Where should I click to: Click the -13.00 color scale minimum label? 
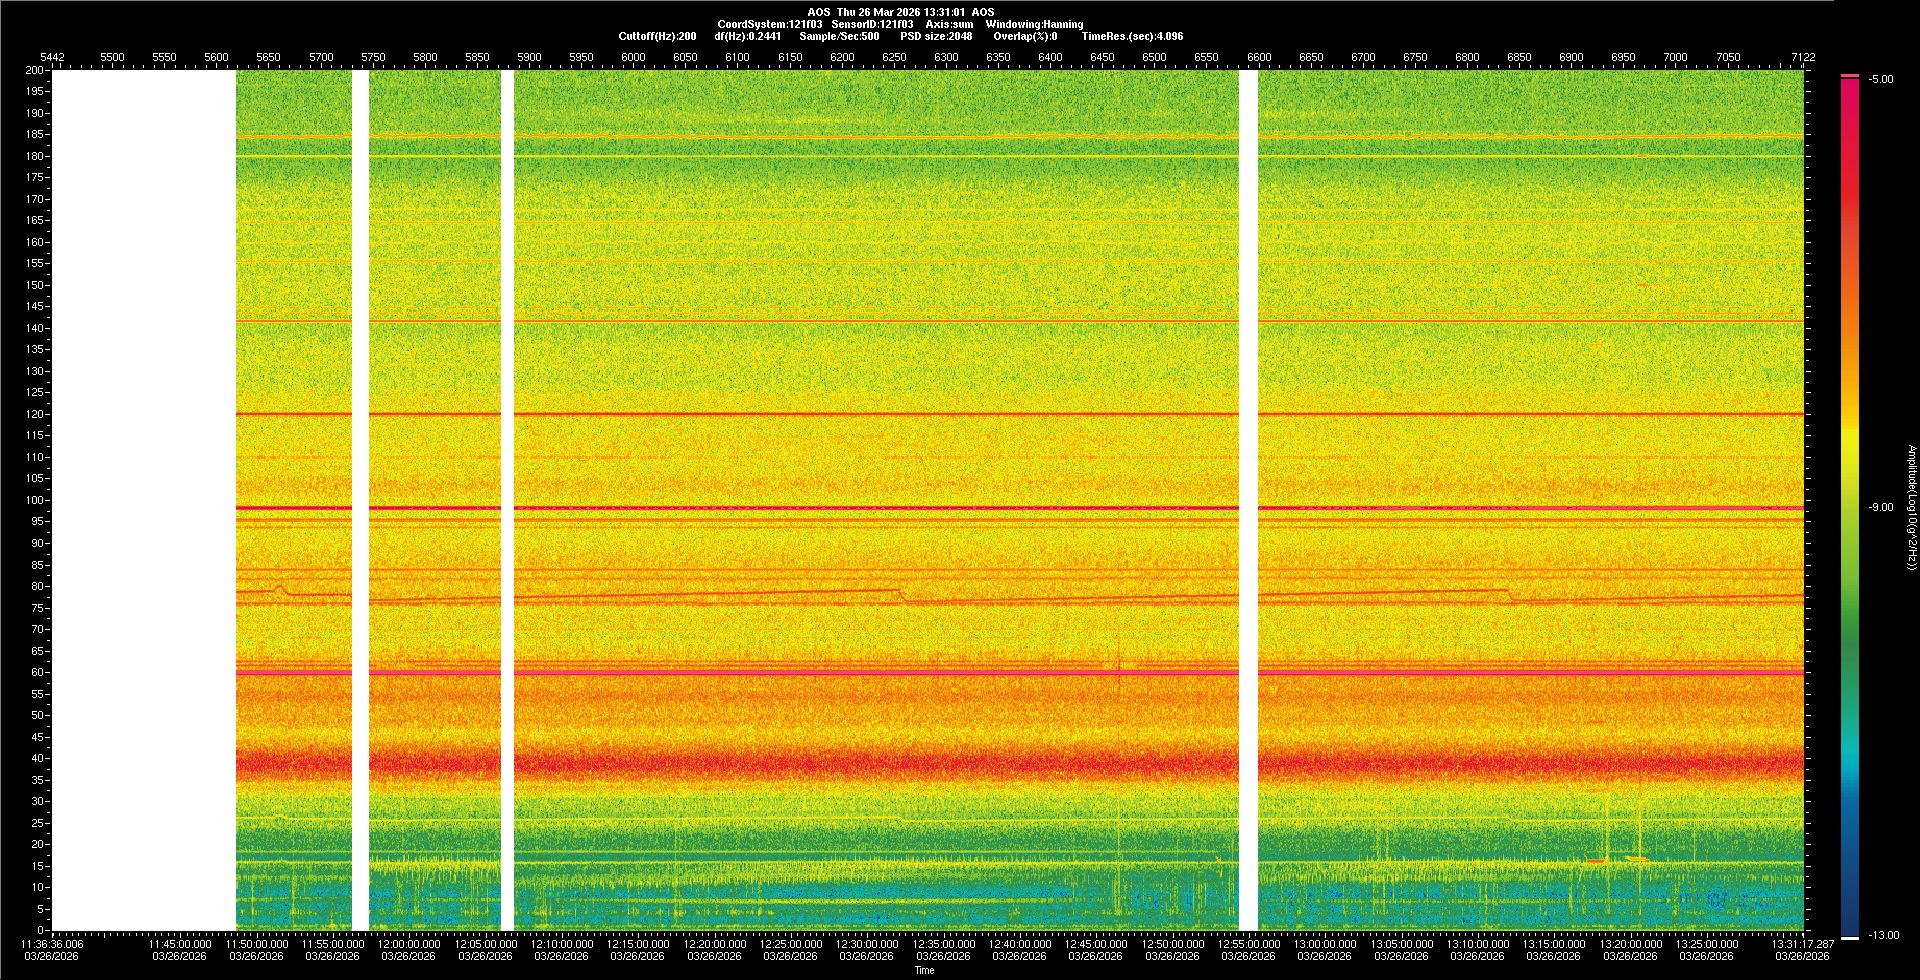point(1883,936)
